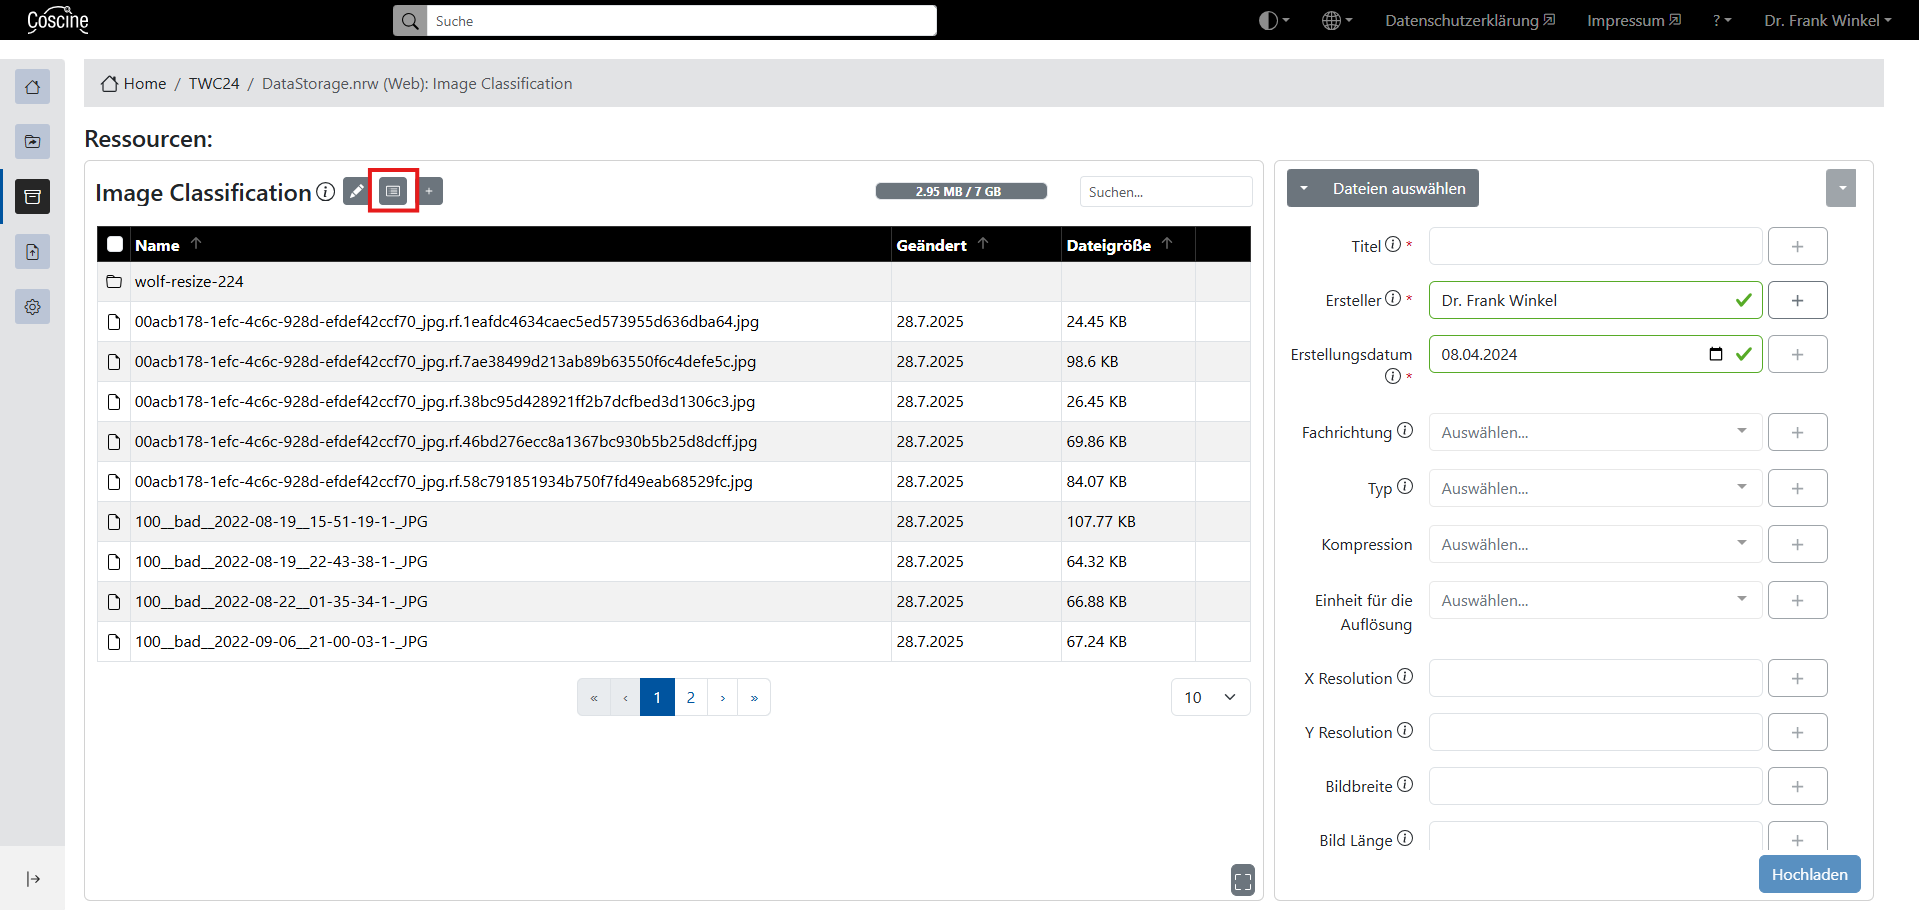Viewport: 1919px width, 910px height.
Task: Click the Titel input field
Action: 1594,246
